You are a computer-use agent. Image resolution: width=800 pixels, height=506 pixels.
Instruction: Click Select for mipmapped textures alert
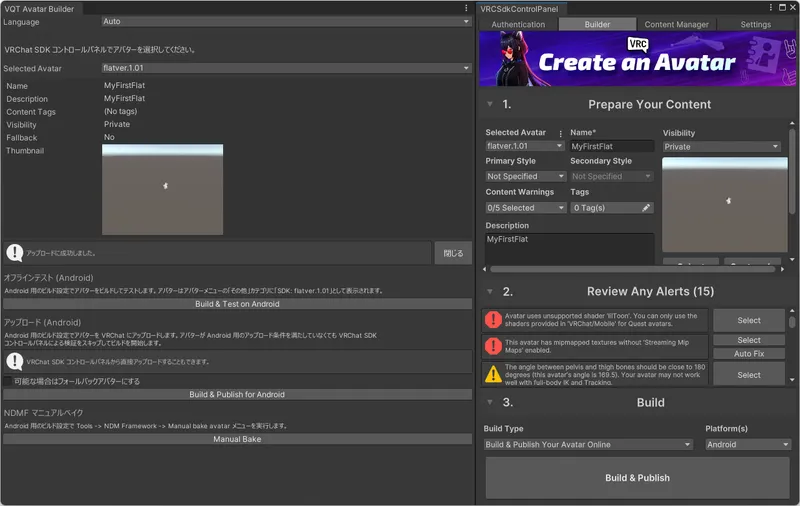(748, 340)
